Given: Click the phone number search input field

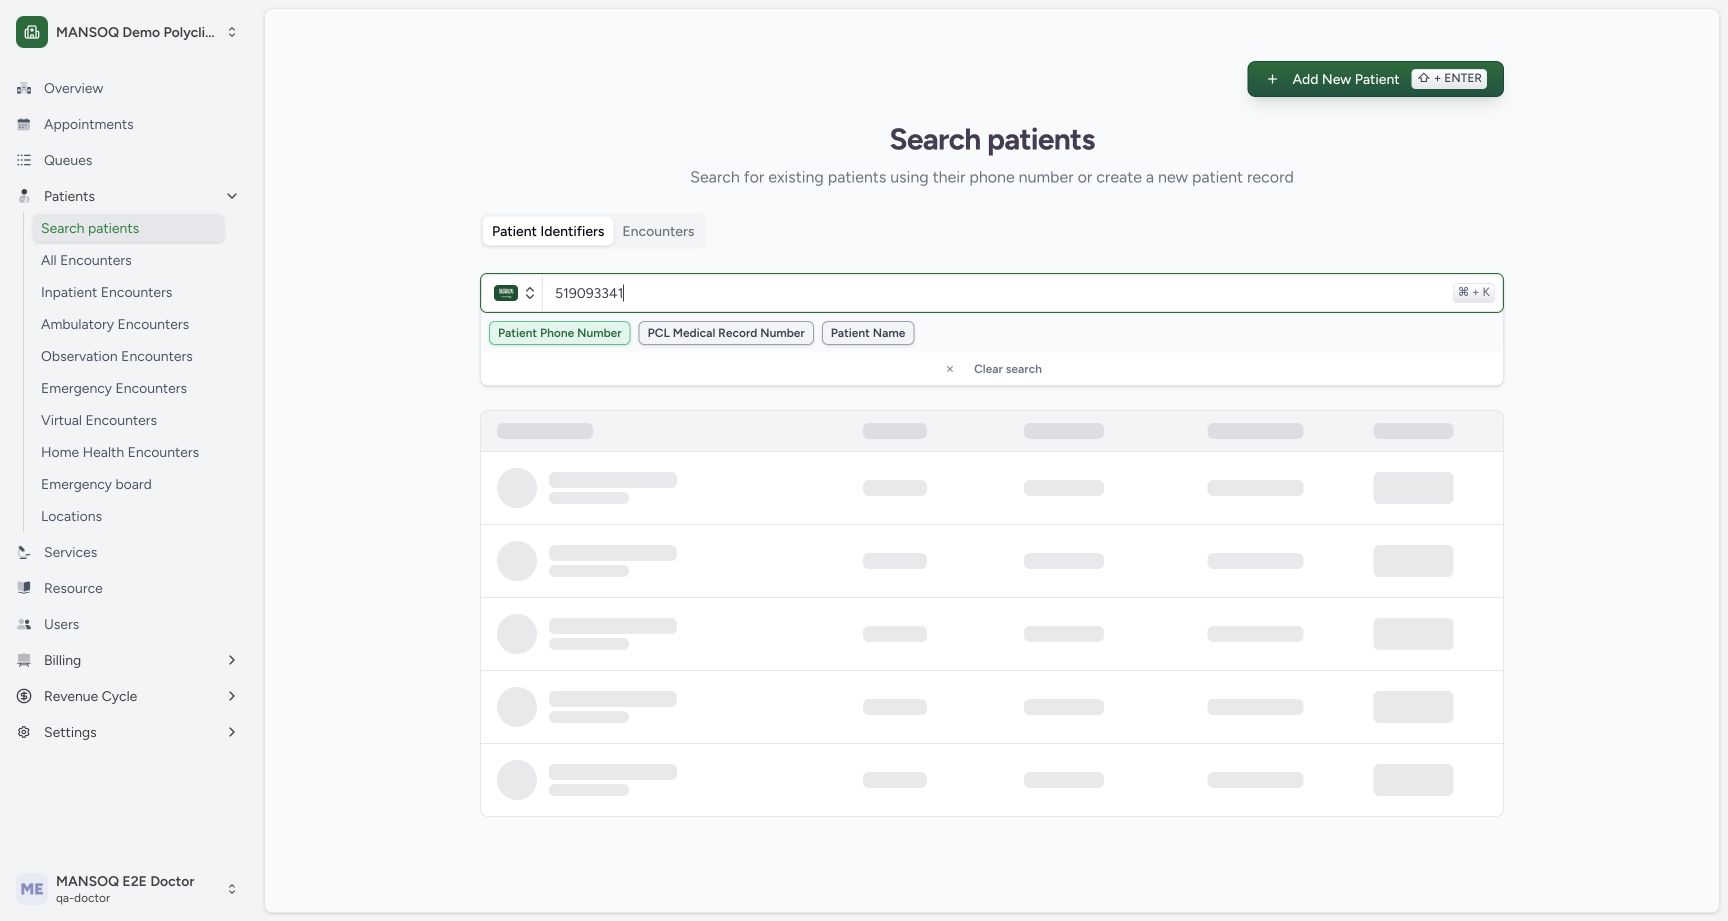Looking at the screenshot, I should (997, 293).
